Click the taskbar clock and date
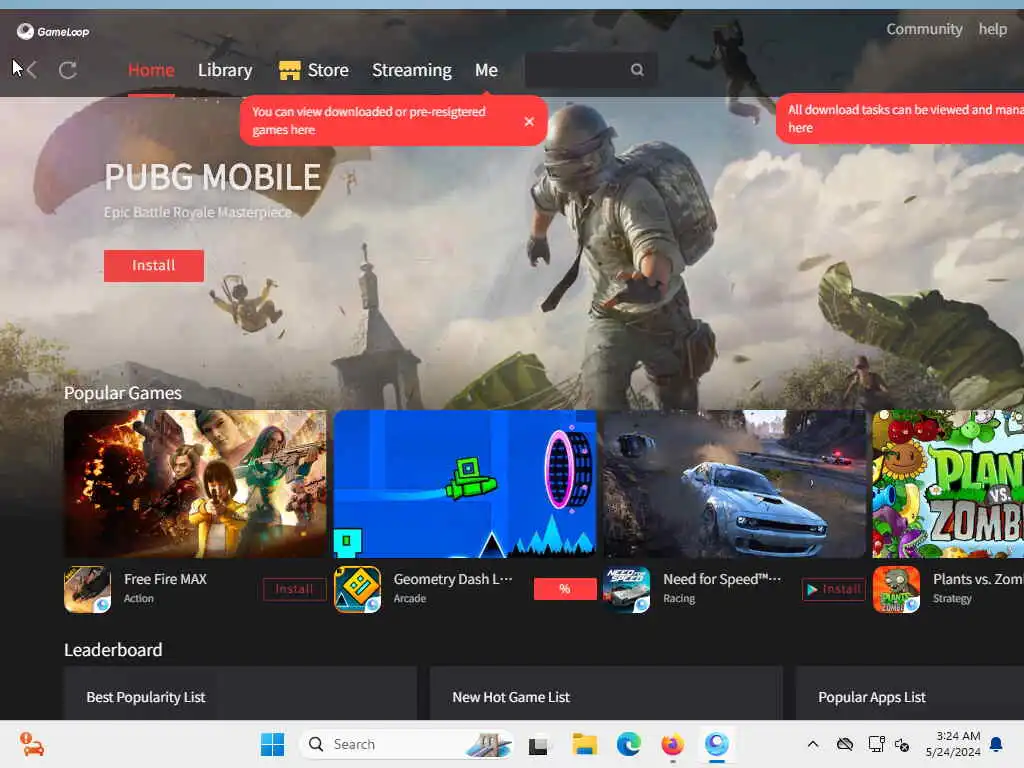This screenshot has width=1024, height=768. pyautogui.click(x=953, y=744)
